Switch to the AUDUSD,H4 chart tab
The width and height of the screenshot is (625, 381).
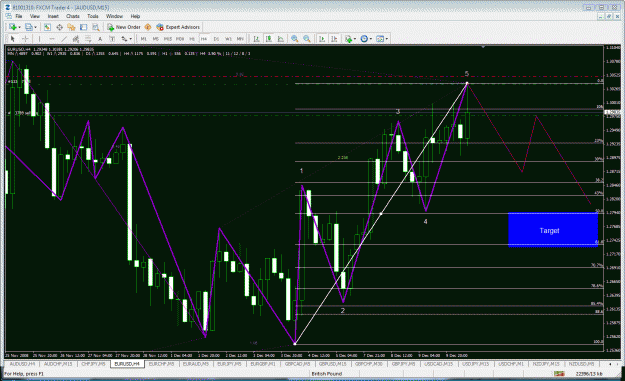pyautogui.click(x=22, y=364)
